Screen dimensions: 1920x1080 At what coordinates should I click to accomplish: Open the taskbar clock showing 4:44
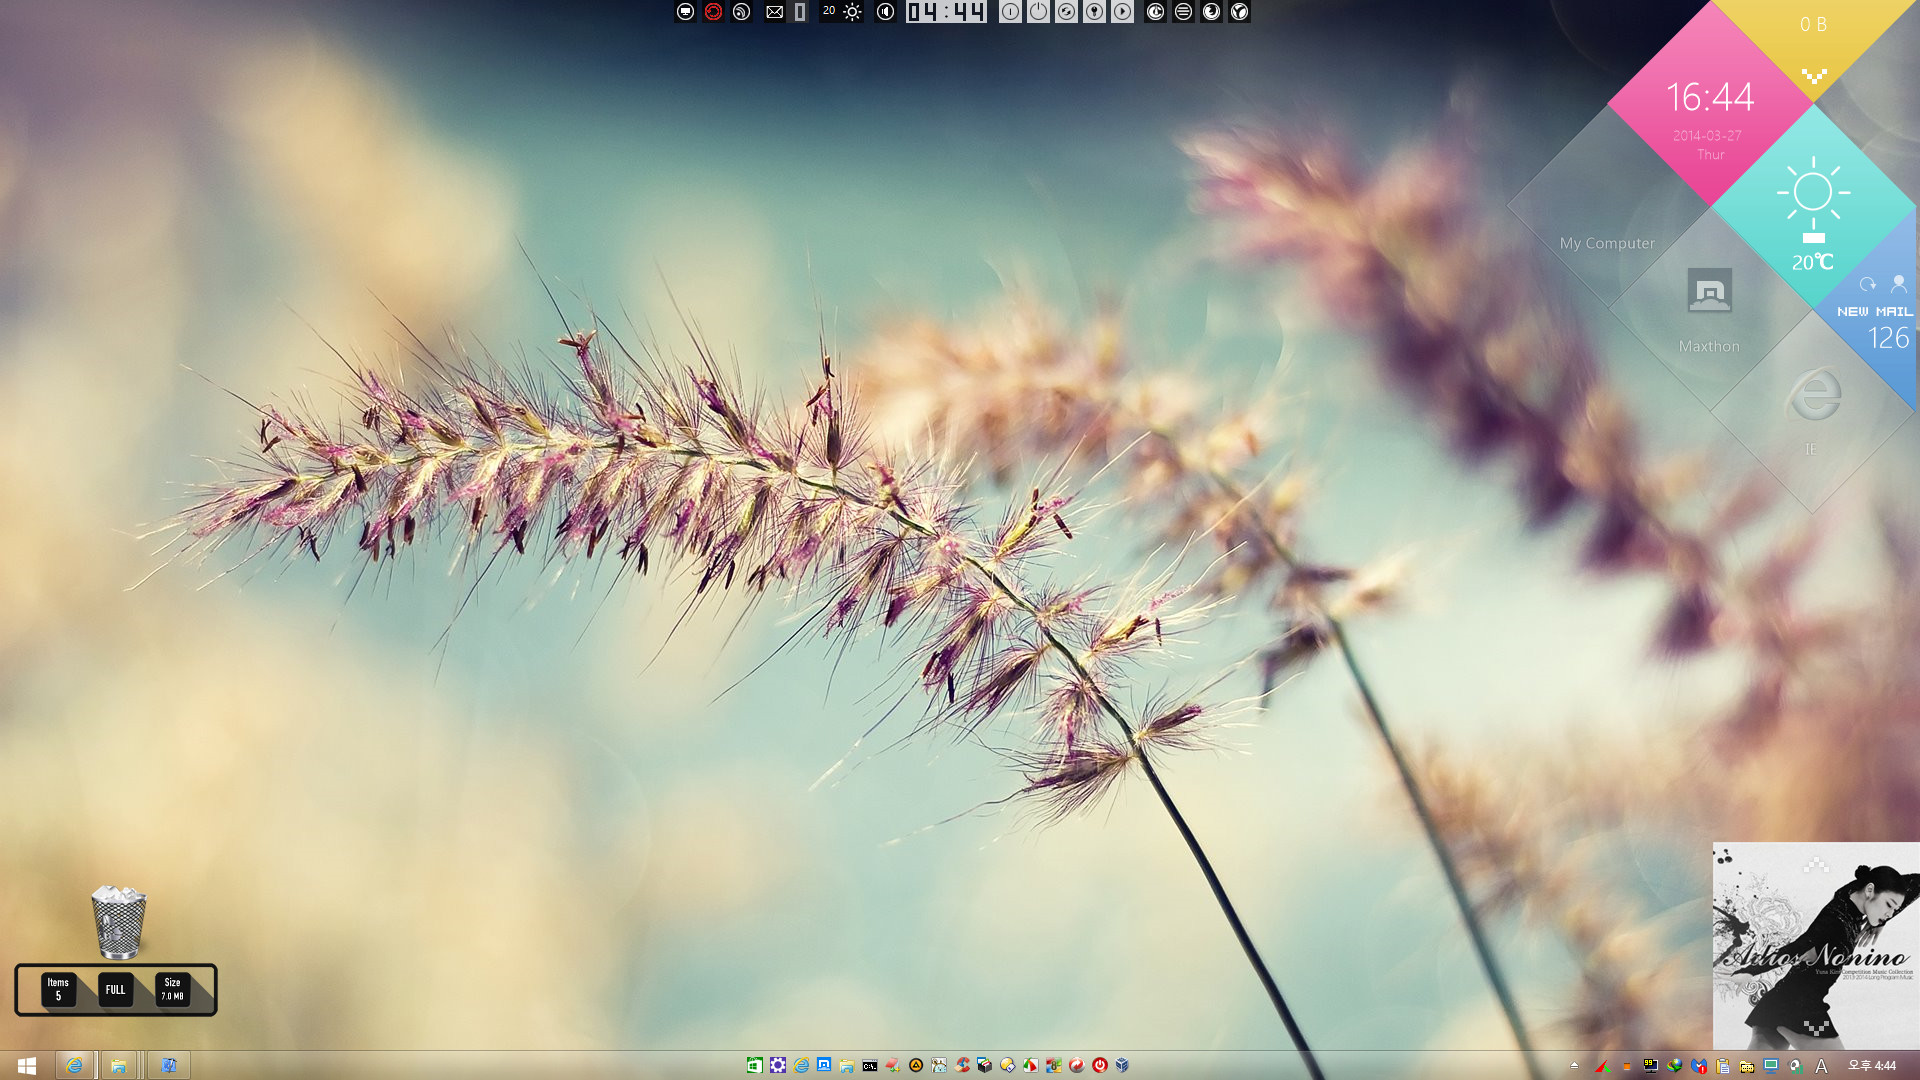pyautogui.click(x=1872, y=1066)
